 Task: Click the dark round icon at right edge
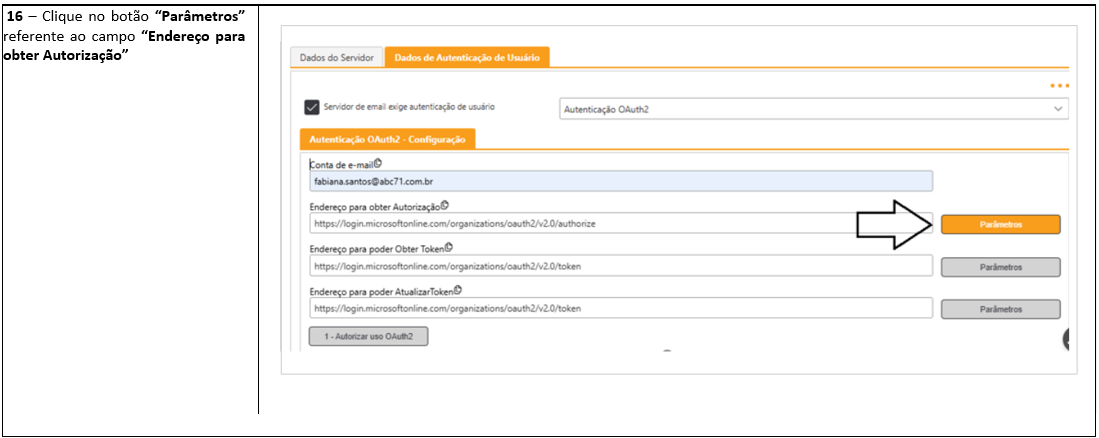point(1068,340)
